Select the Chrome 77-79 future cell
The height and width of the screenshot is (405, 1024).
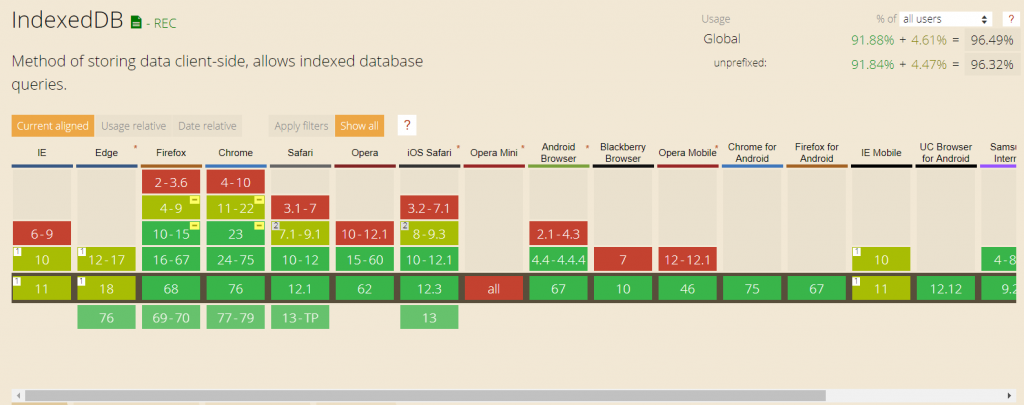coord(236,317)
